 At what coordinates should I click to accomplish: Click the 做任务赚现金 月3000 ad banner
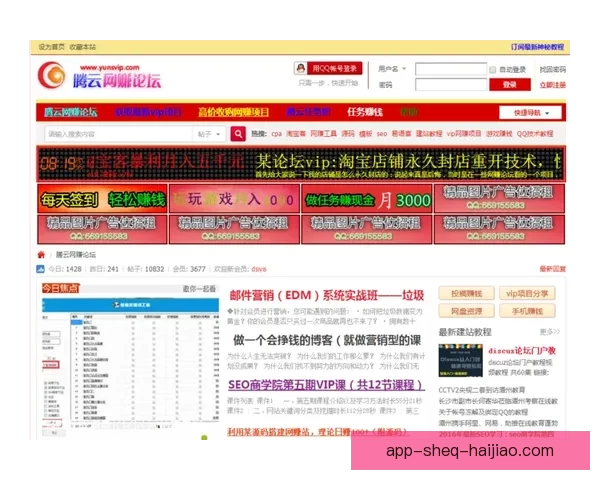(367, 199)
